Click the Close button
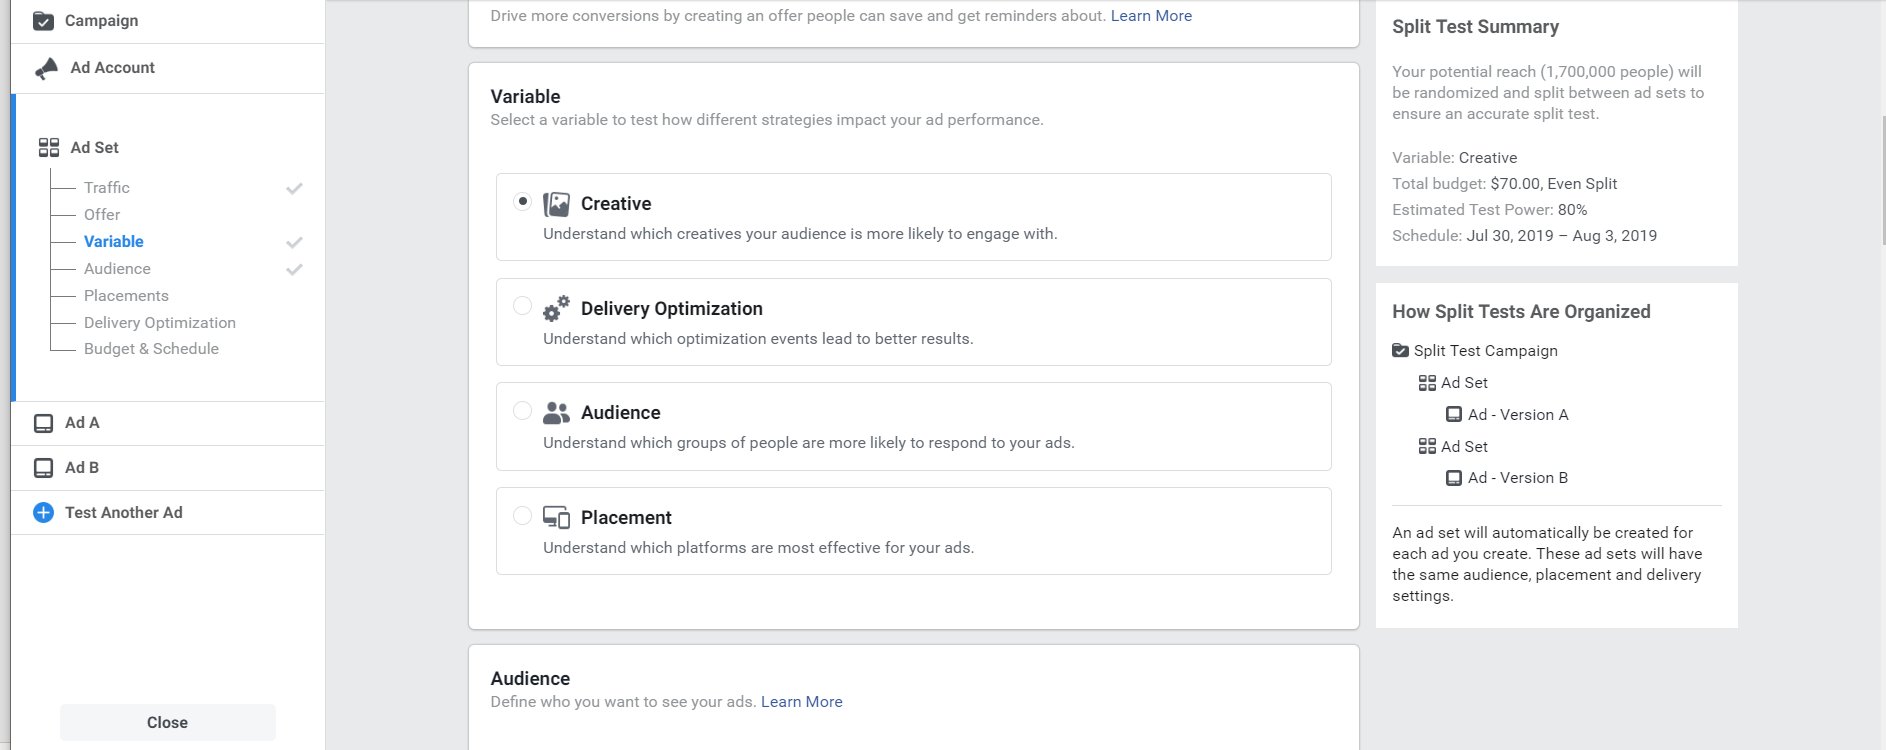The image size is (1886, 750). tap(167, 722)
